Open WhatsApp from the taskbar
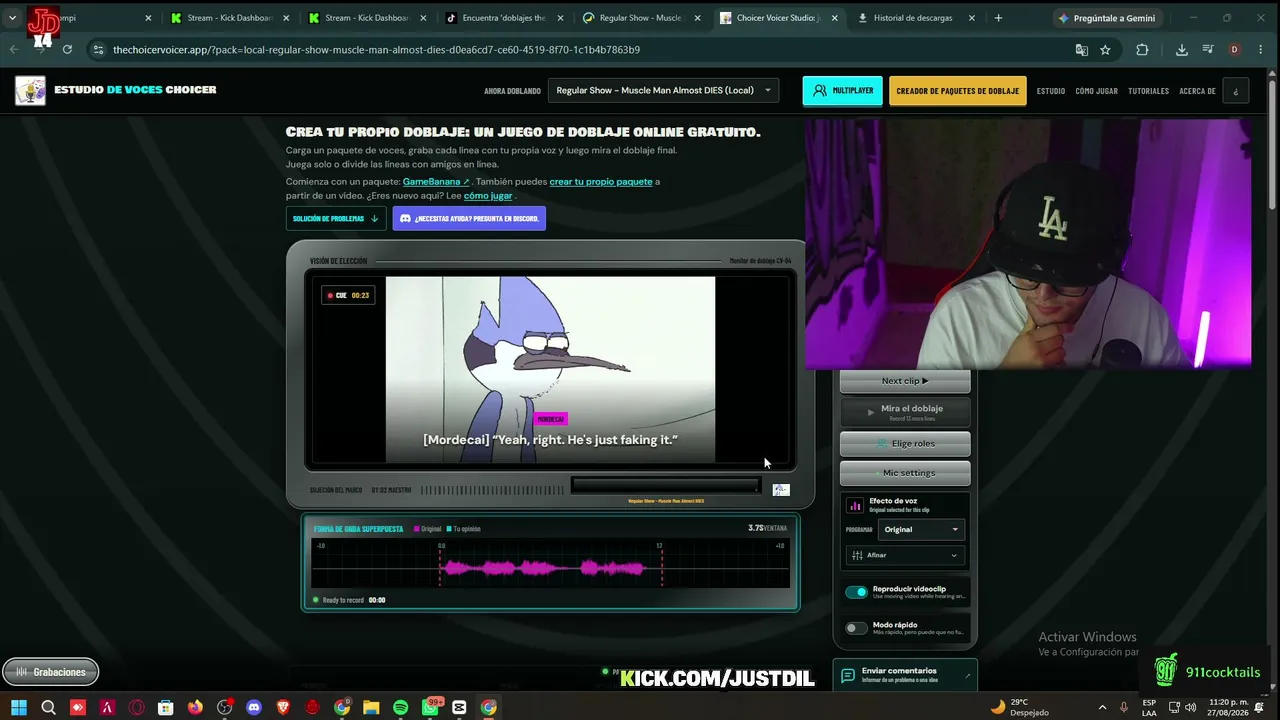The width and height of the screenshot is (1280, 720). 431,708
